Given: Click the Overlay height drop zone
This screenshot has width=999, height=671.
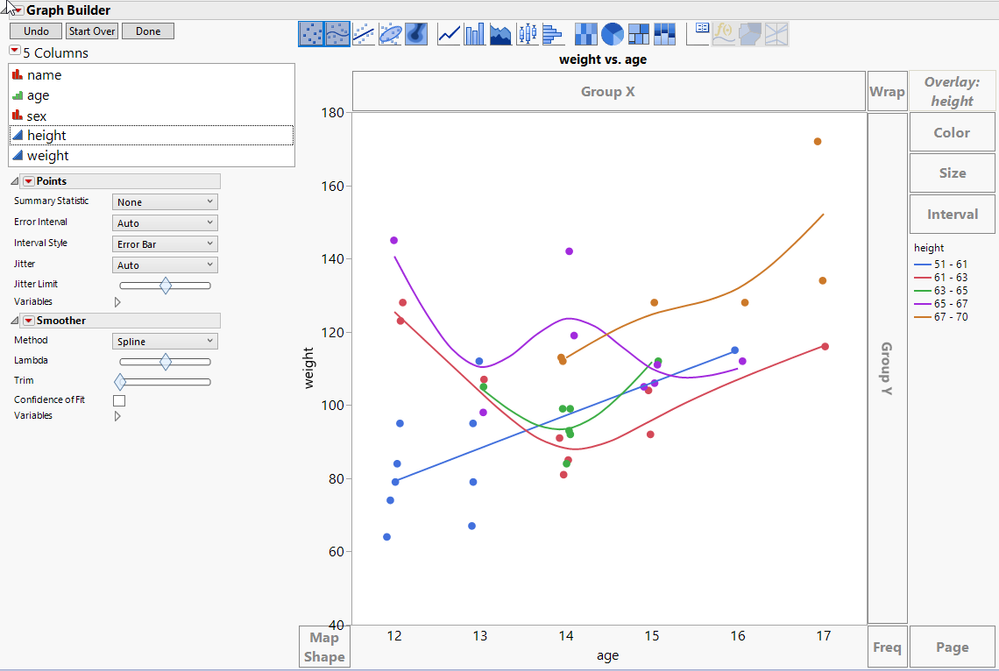Looking at the screenshot, I should tap(952, 91).
